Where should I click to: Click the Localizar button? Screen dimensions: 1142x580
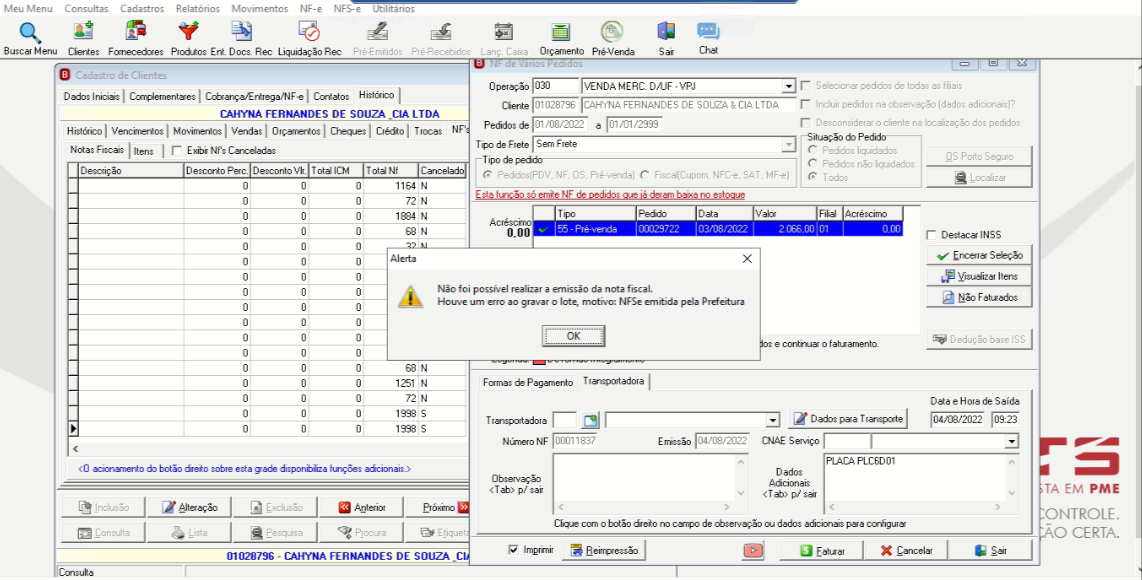[980, 177]
